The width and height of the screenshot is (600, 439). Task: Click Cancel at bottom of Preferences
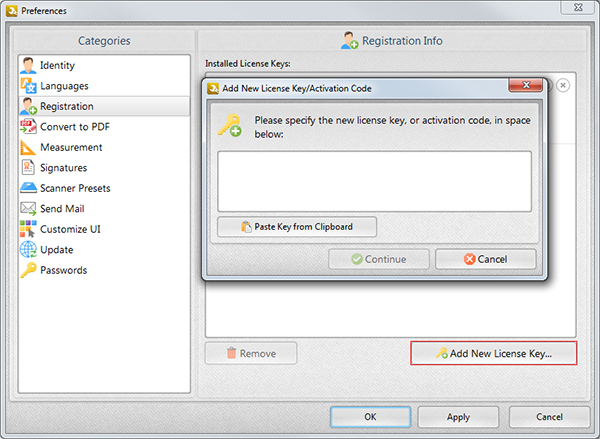549,416
